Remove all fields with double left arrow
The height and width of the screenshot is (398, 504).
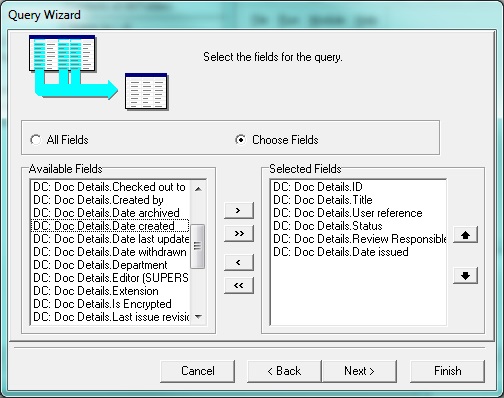tap(239, 285)
